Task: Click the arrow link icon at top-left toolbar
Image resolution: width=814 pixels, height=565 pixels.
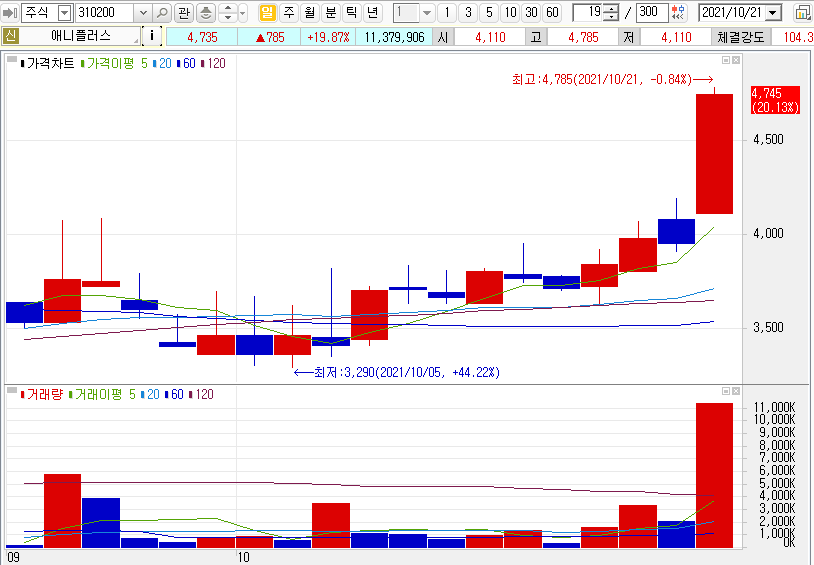Action: (x=10, y=12)
